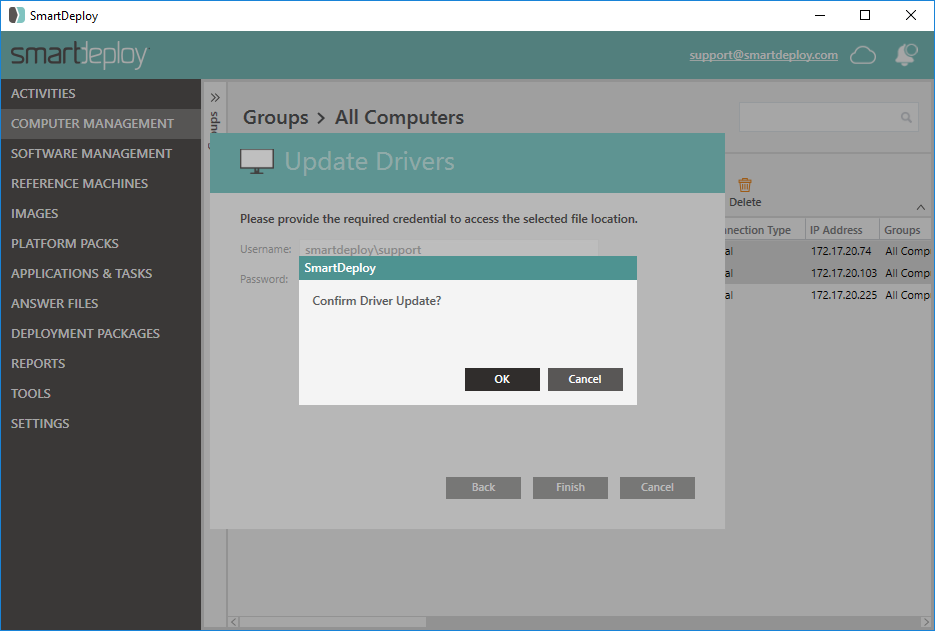Open support@smartdeploy.com account link
This screenshot has width=935, height=631.
pyautogui.click(x=763, y=55)
